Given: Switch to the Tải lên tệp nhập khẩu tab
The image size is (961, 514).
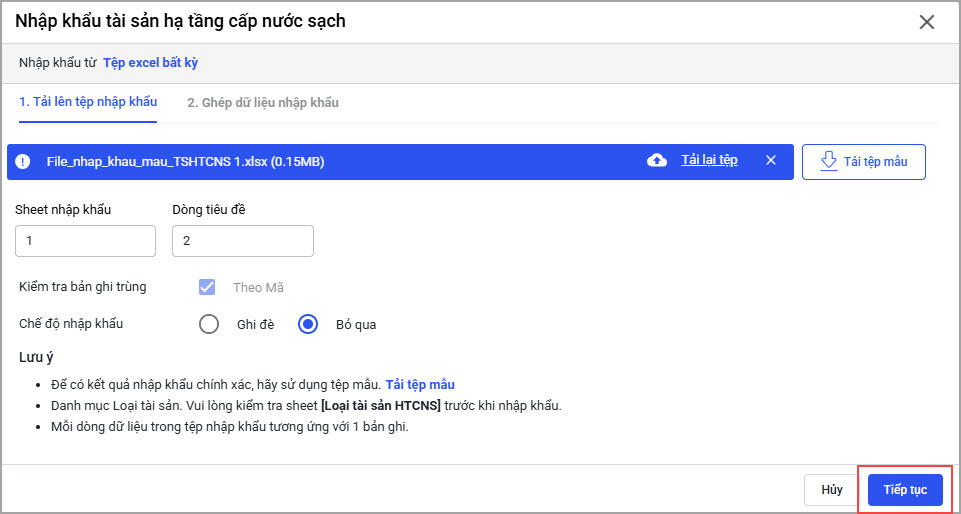Looking at the screenshot, I should (88, 102).
